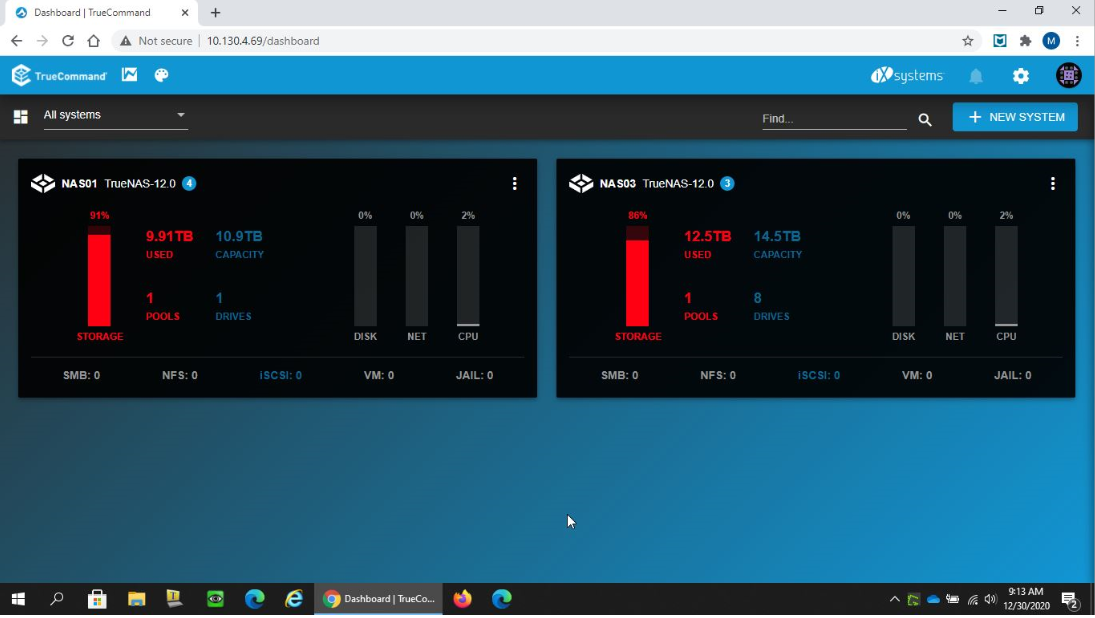Open the reports chart icon

129,75
